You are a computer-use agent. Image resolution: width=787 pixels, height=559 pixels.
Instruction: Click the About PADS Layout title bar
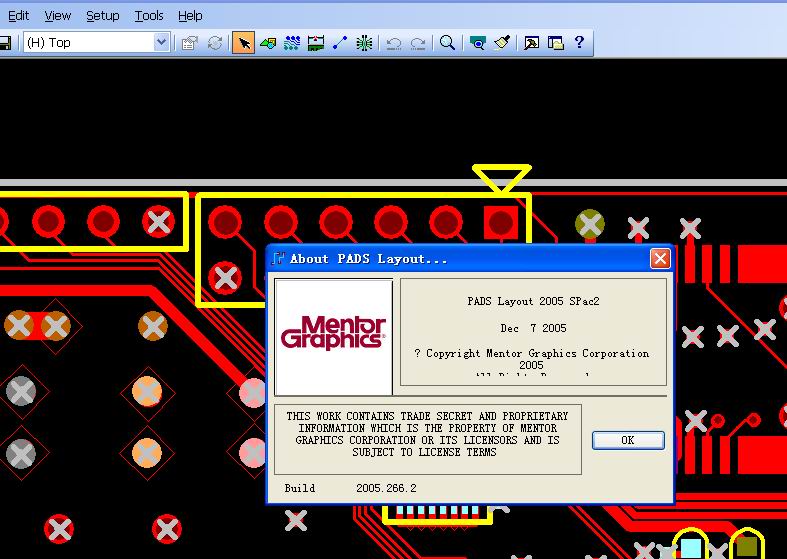(x=470, y=259)
